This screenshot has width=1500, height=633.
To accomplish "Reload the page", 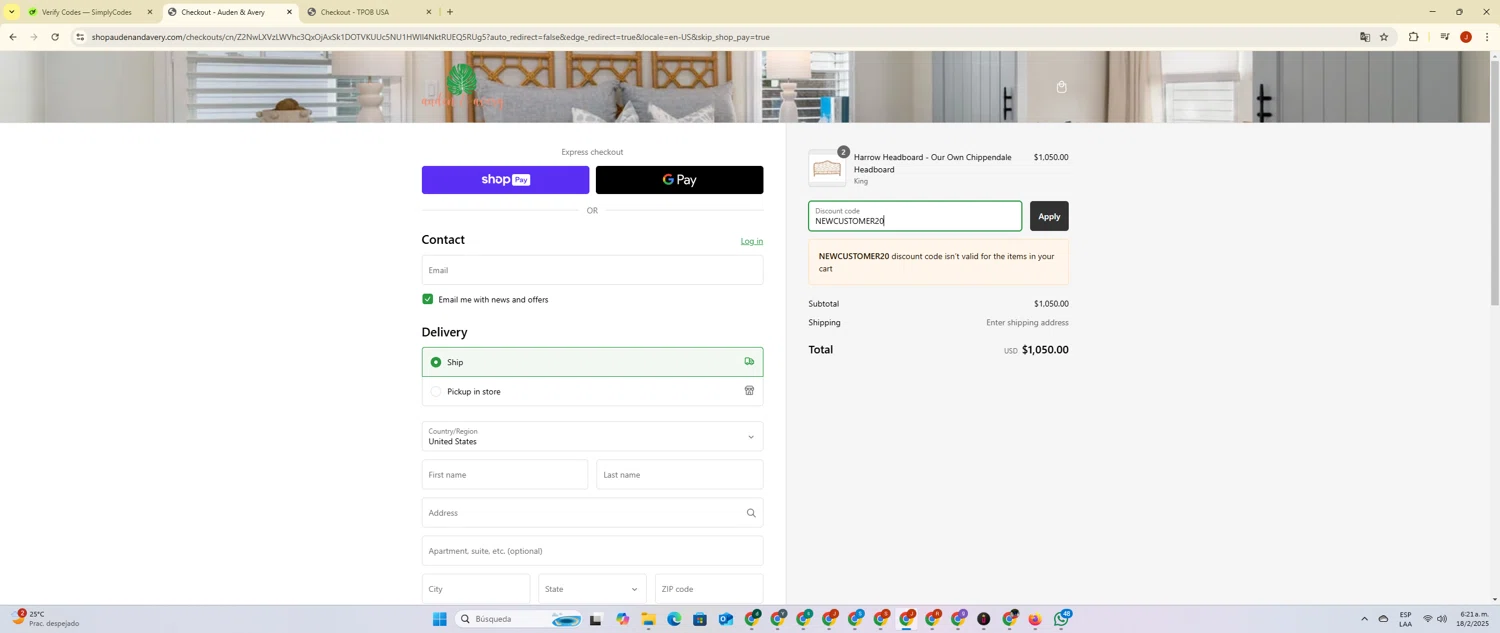I will [54, 37].
